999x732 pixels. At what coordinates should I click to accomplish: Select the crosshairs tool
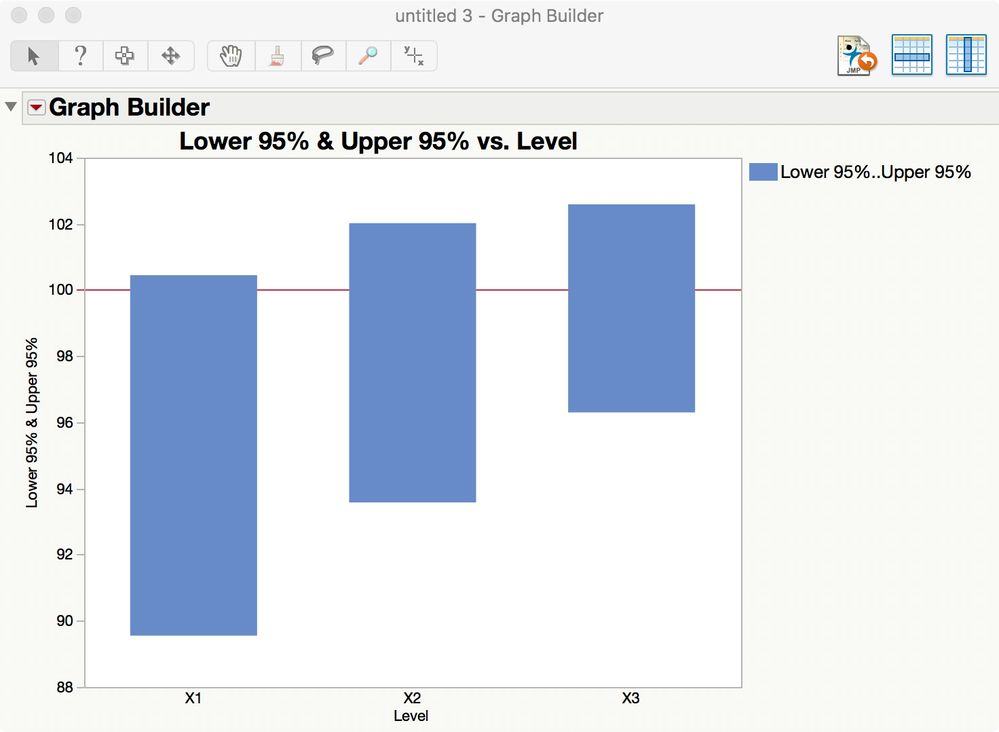[413, 56]
